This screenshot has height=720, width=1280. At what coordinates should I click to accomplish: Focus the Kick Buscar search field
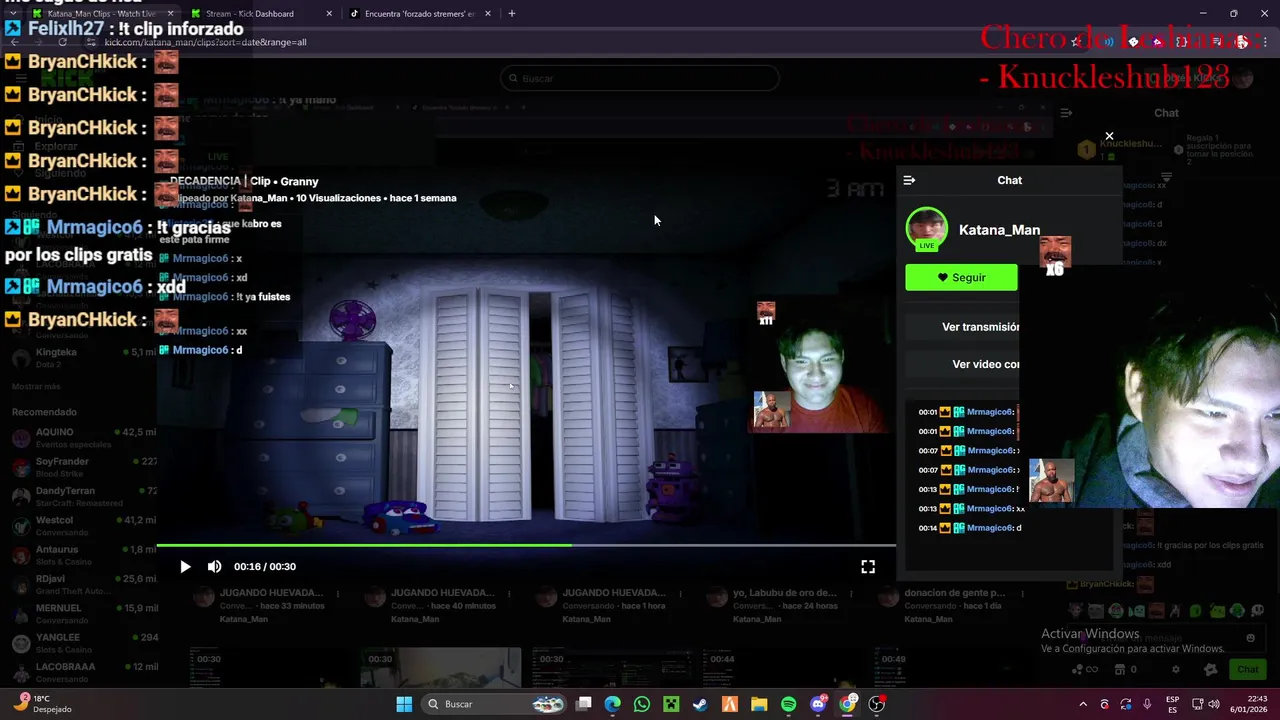coord(640,78)
